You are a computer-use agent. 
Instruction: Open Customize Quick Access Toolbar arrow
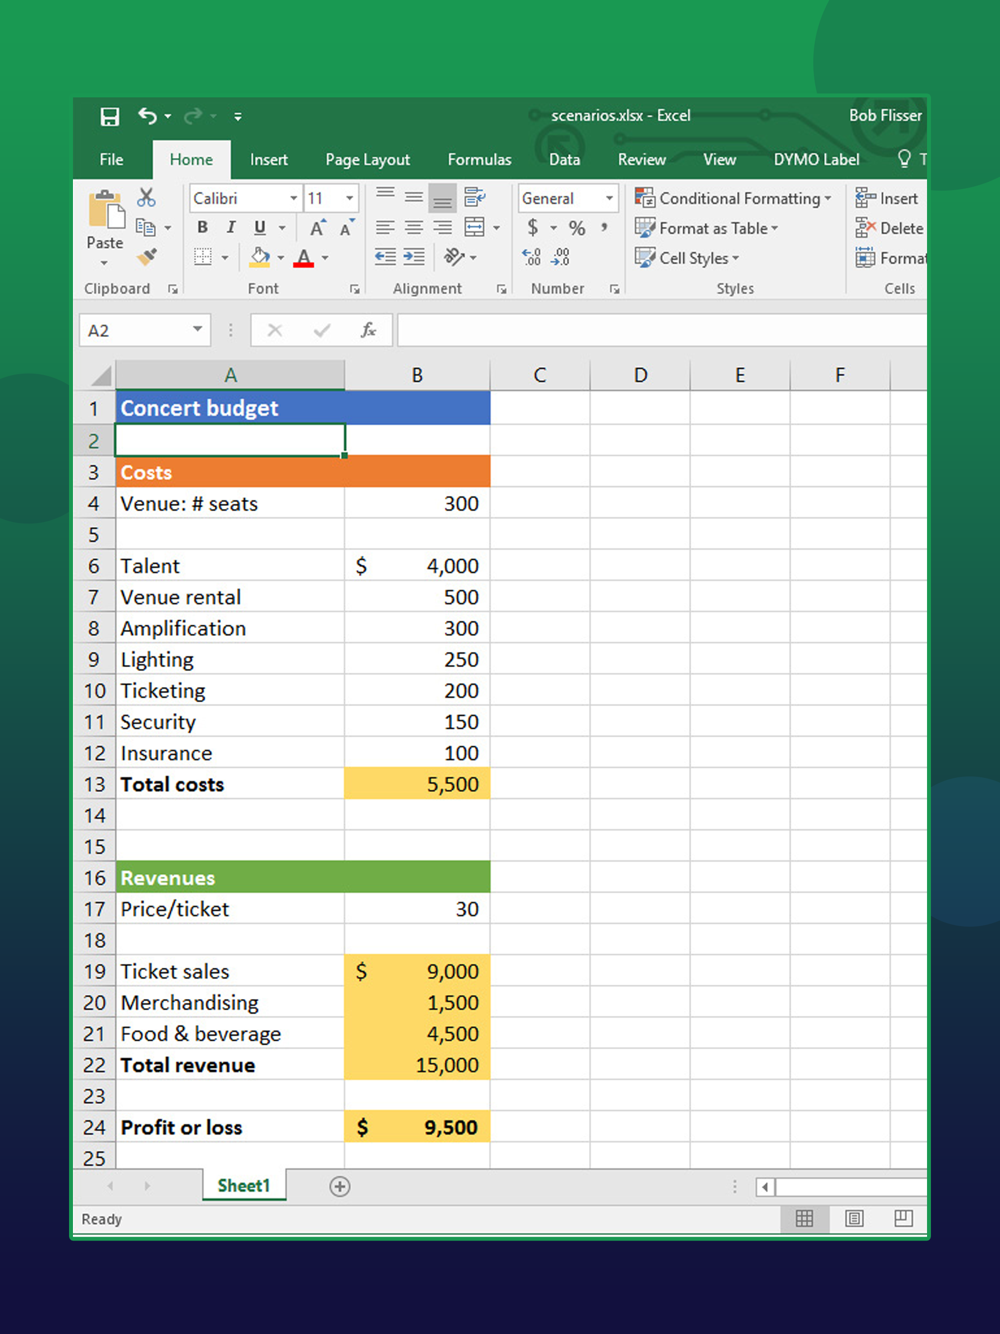[x=238, y=117]
